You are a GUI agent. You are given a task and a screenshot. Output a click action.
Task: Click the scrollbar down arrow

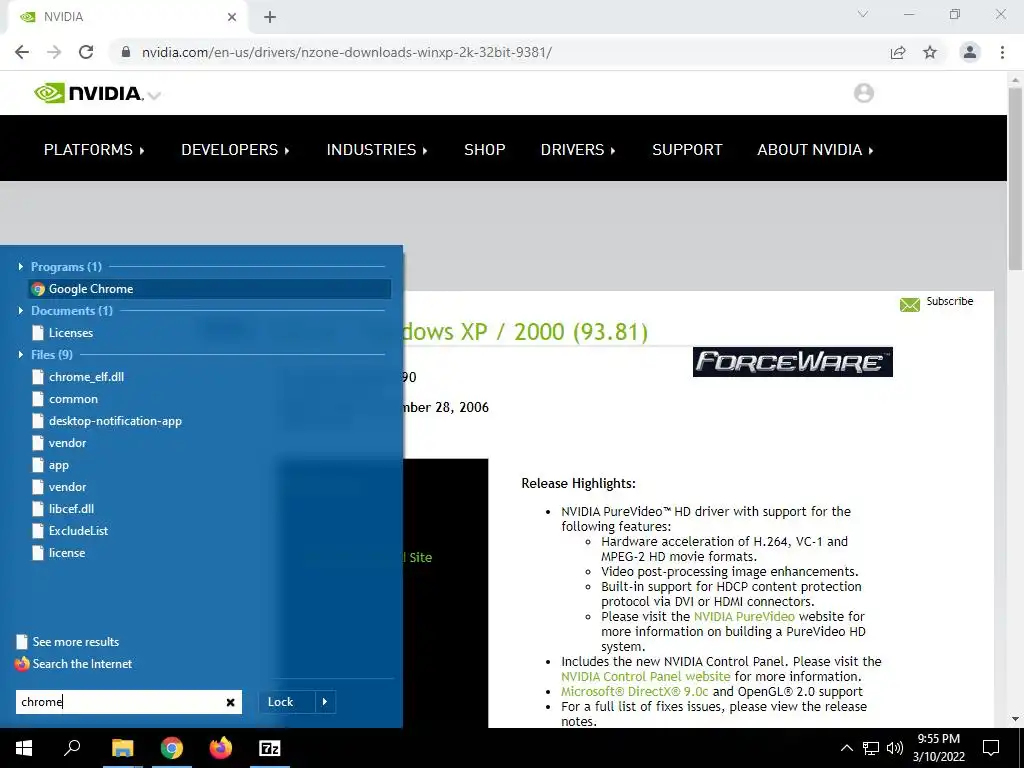(x=1016, y=720)
